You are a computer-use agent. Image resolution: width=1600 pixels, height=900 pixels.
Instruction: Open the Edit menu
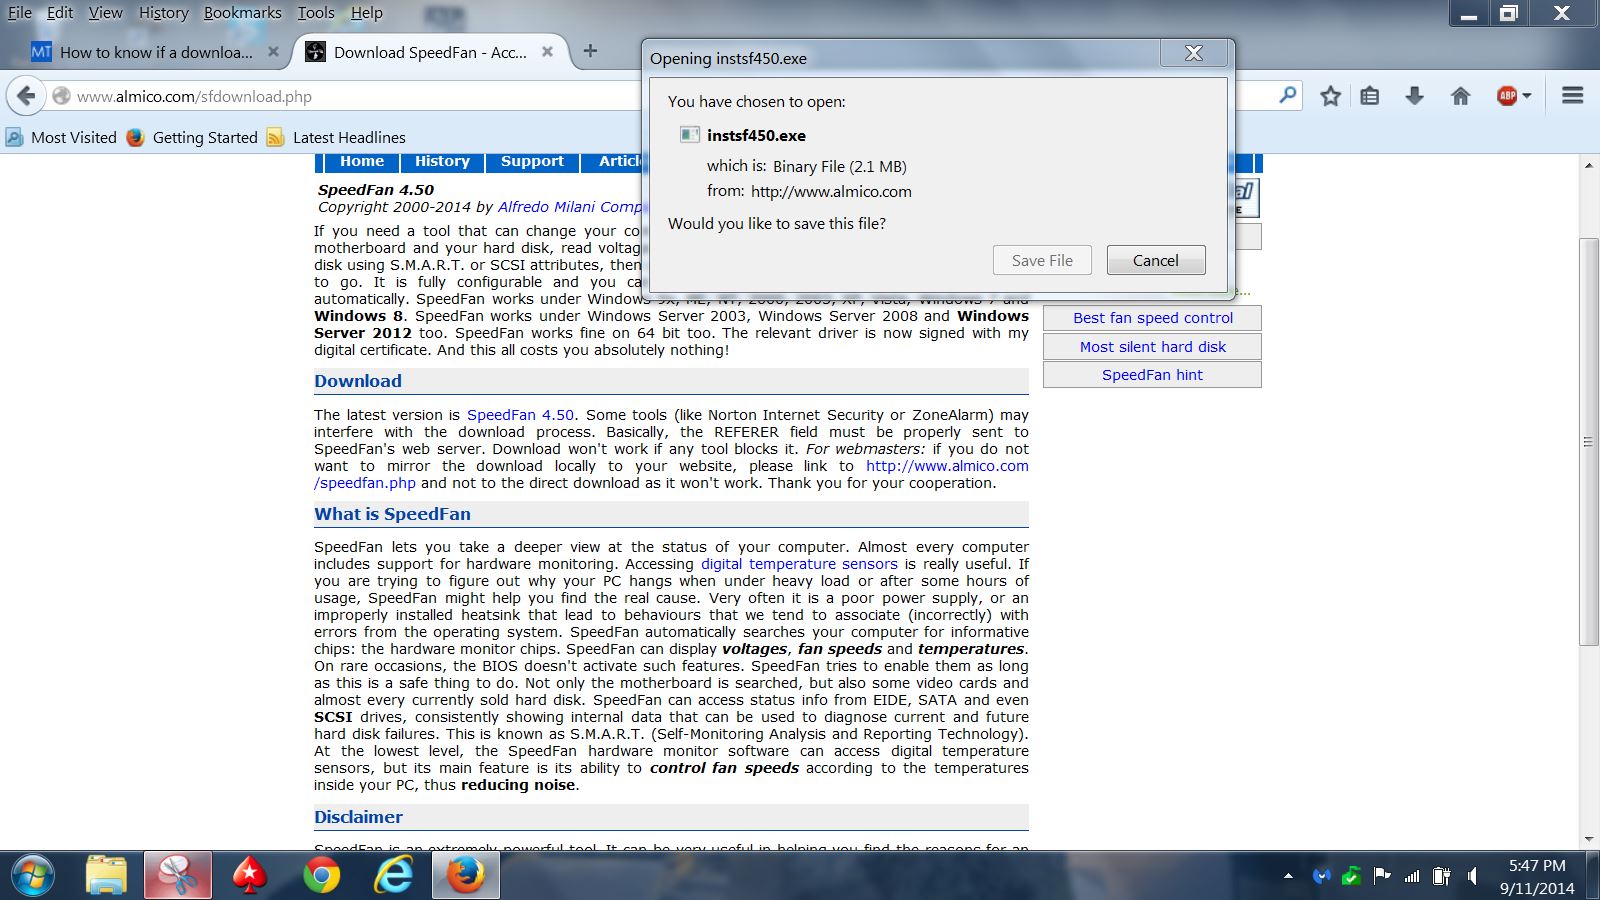pyautogui.click(x=60, y=13)
